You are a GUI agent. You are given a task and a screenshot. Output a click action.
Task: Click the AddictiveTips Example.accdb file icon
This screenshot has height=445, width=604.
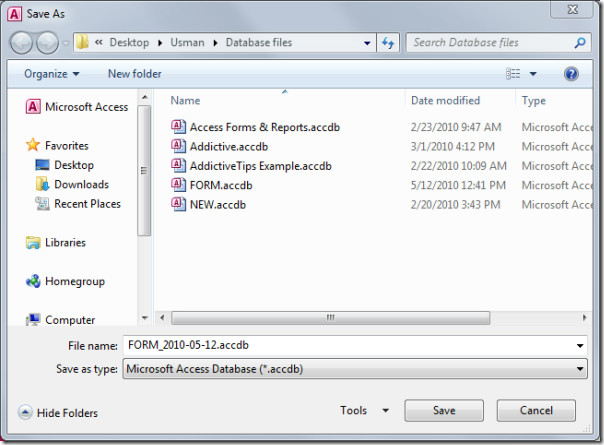point(178,165)
